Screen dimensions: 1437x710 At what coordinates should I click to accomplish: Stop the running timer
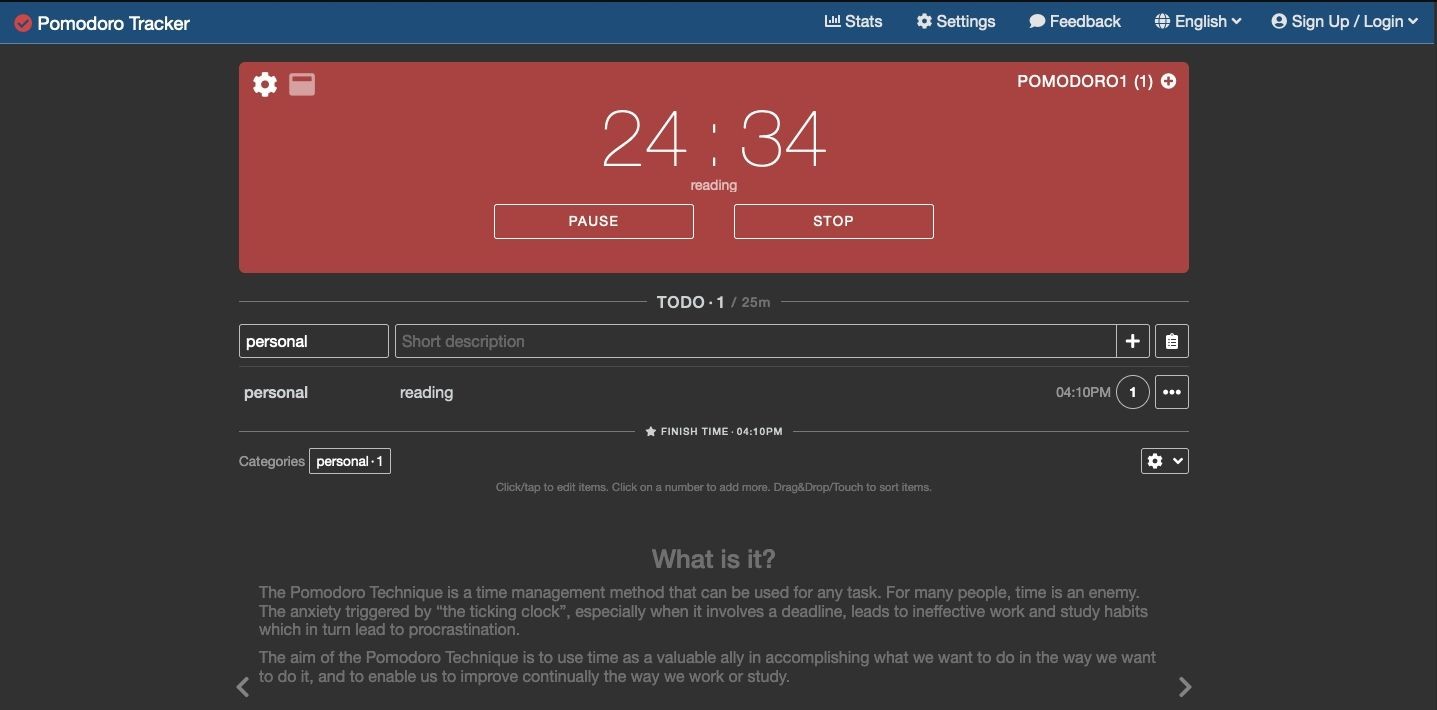(834, 221)
